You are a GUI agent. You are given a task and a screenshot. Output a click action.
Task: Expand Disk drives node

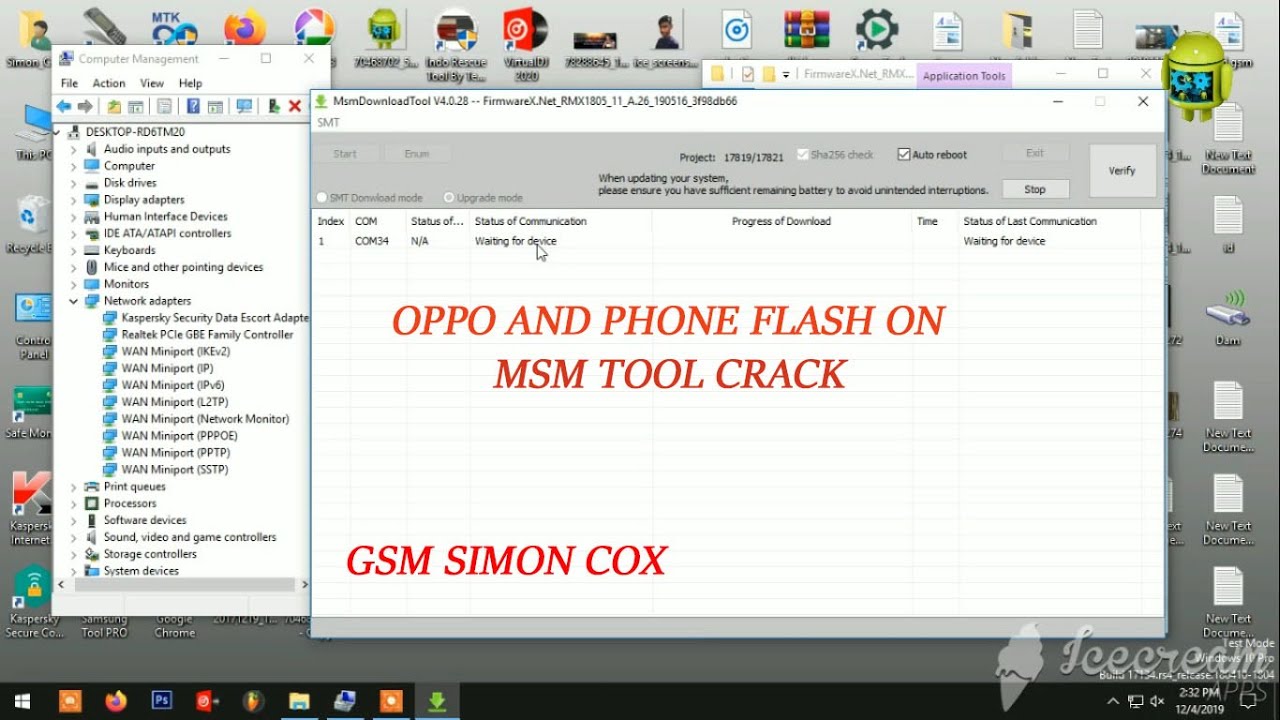pos(74,183)
